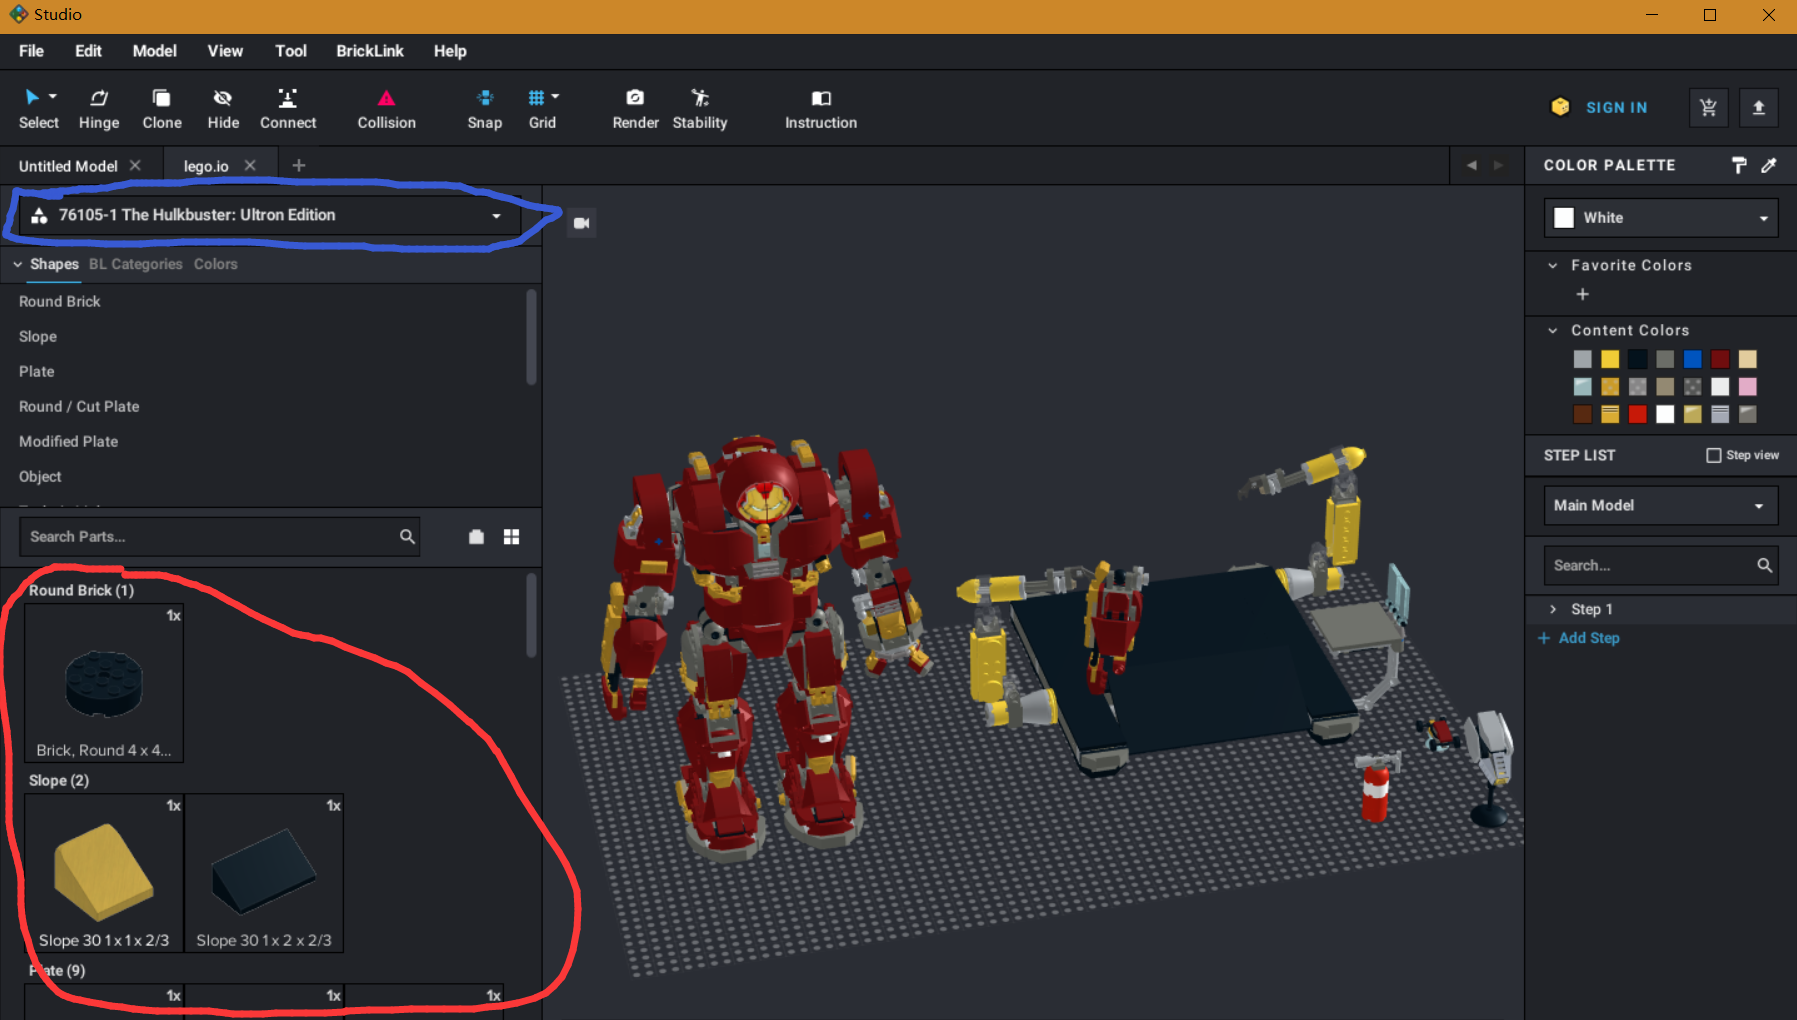The image size is (1797, 1020).
Task: Click the previous panel arrow
Action: point(1471,165)
